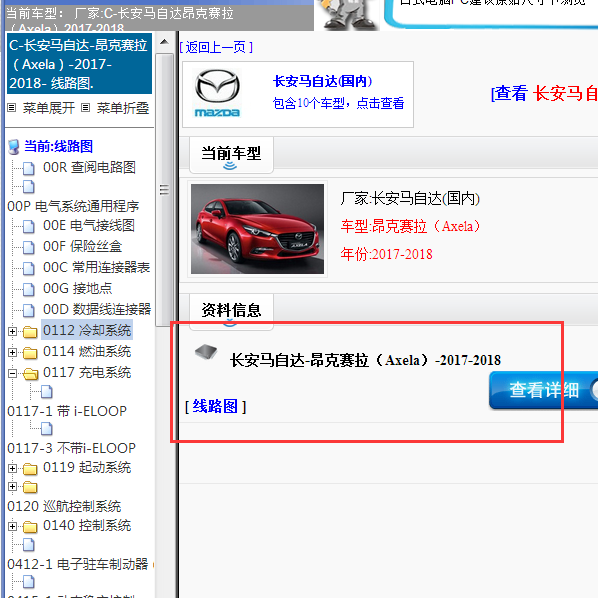Click the page icon beside 00C 常用连接器表
This screenshot has height=598, width=598.
[x=29, y=268]
